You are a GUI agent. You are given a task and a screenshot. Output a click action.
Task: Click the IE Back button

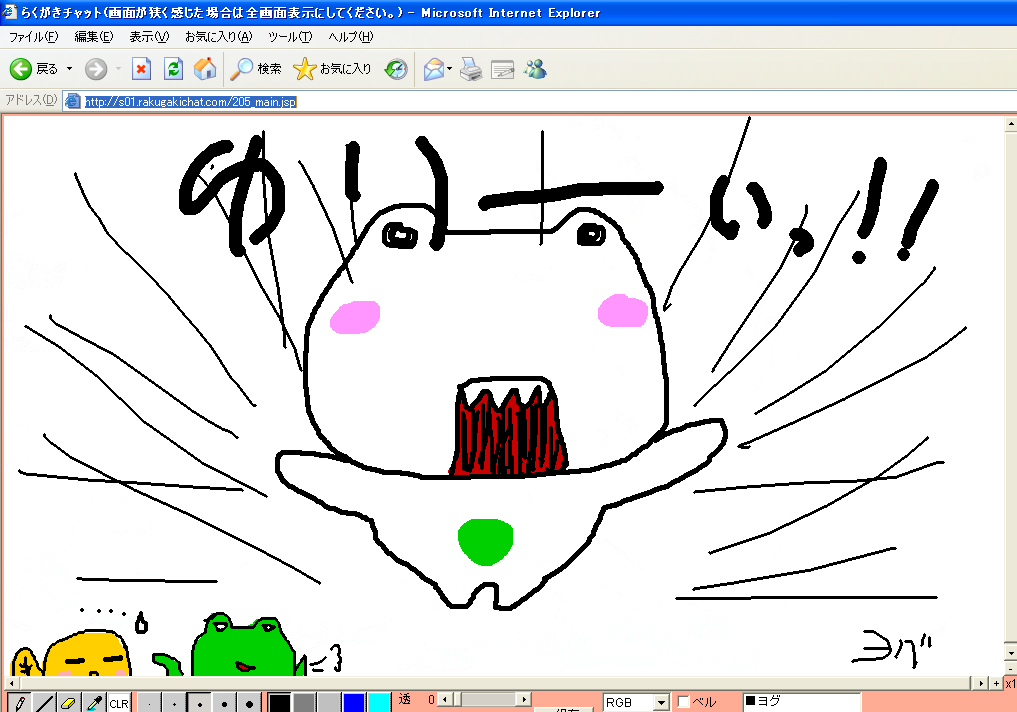34,69
